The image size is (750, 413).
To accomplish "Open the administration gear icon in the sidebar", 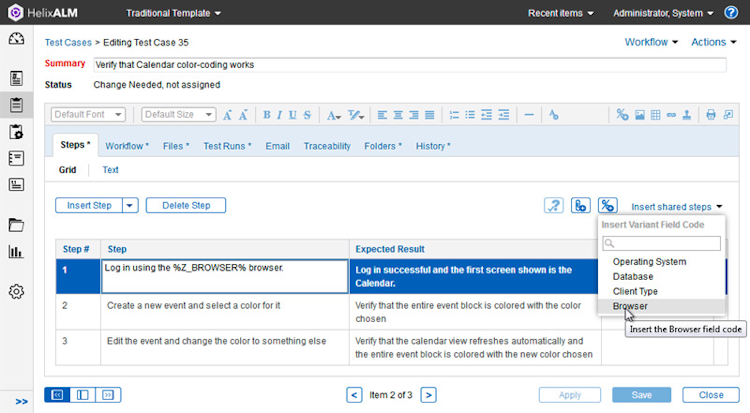I will [16, 291].
